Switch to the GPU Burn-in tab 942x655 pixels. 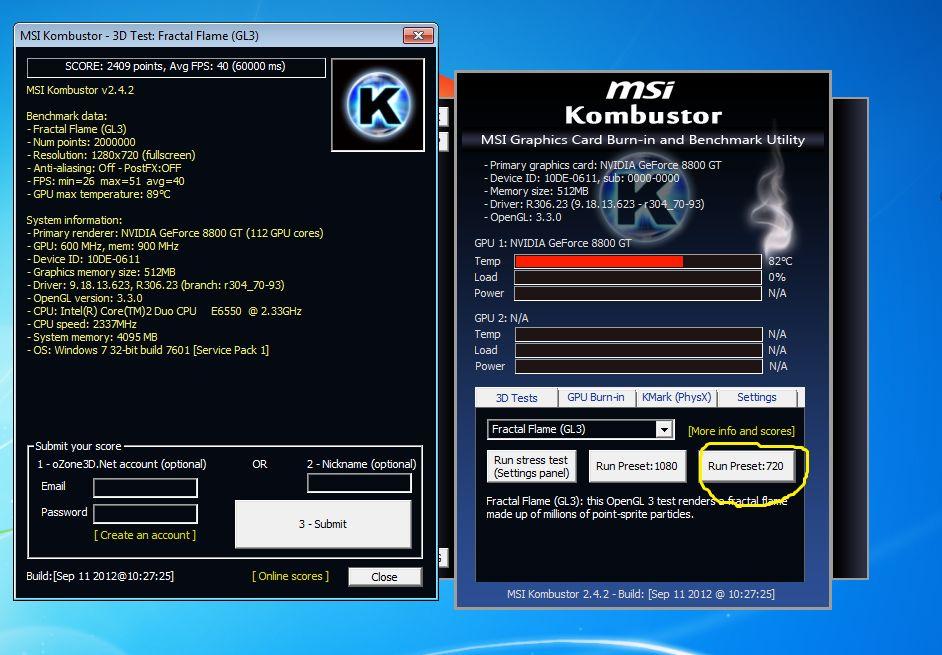pos(595,397)
